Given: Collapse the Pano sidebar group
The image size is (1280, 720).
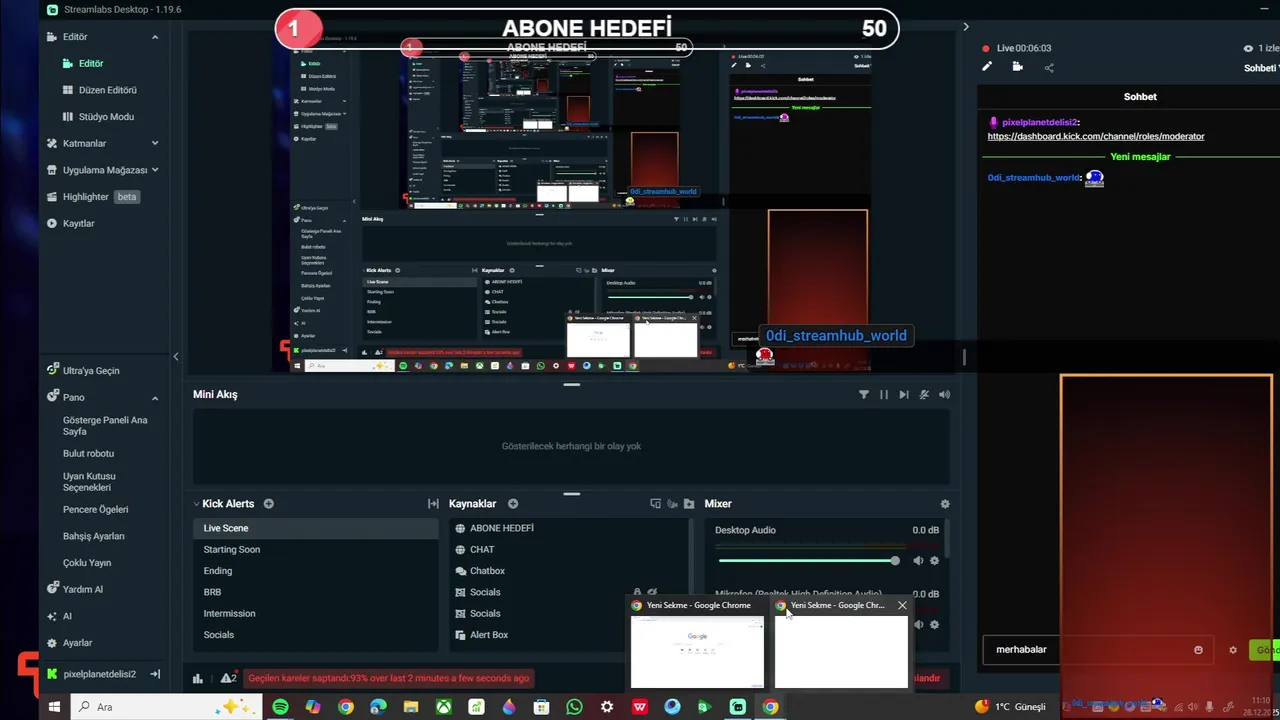Looking at the screenshot, I should click(155, 397).
